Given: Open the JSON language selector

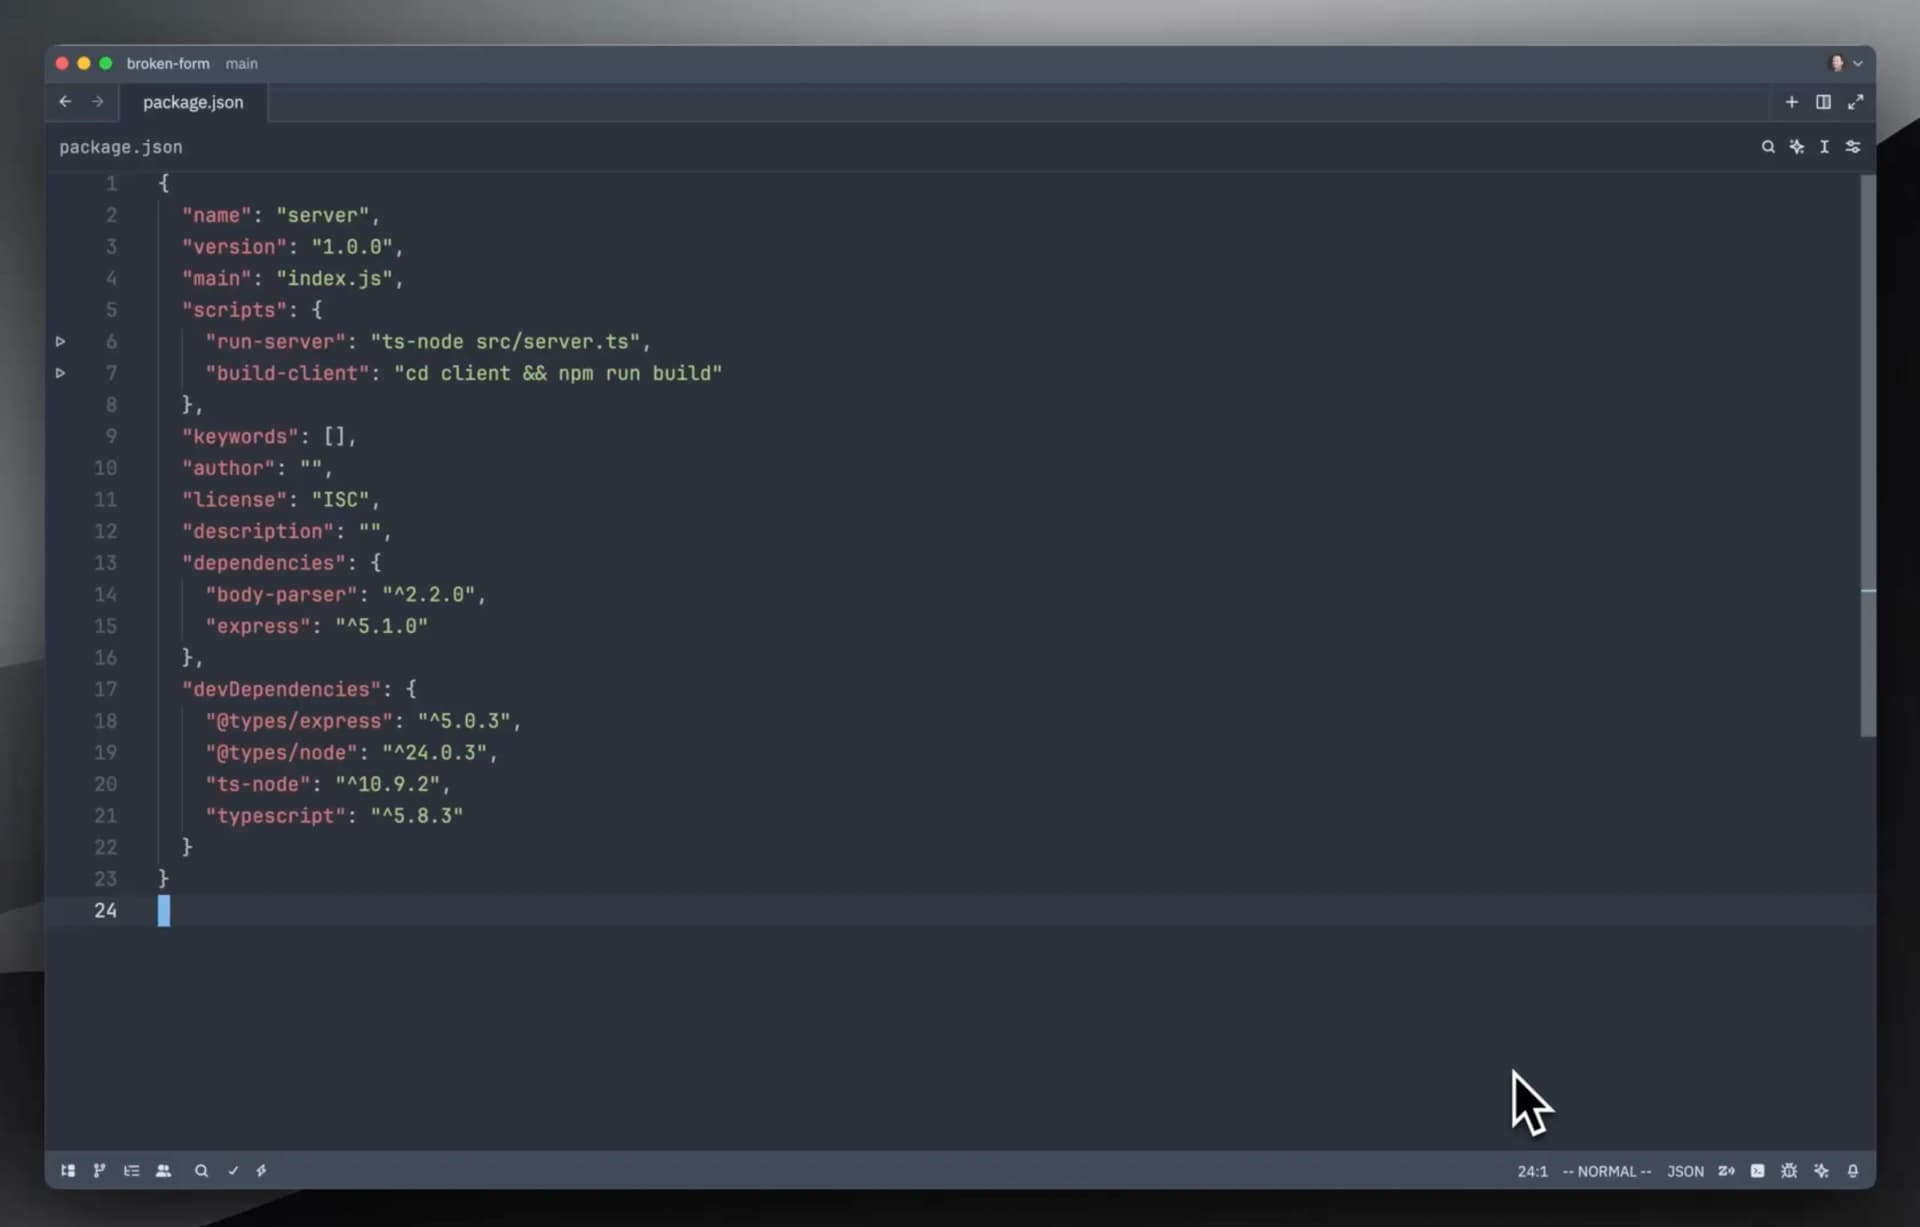Looking at the screenshot, I should (x=1685, y=1171).
